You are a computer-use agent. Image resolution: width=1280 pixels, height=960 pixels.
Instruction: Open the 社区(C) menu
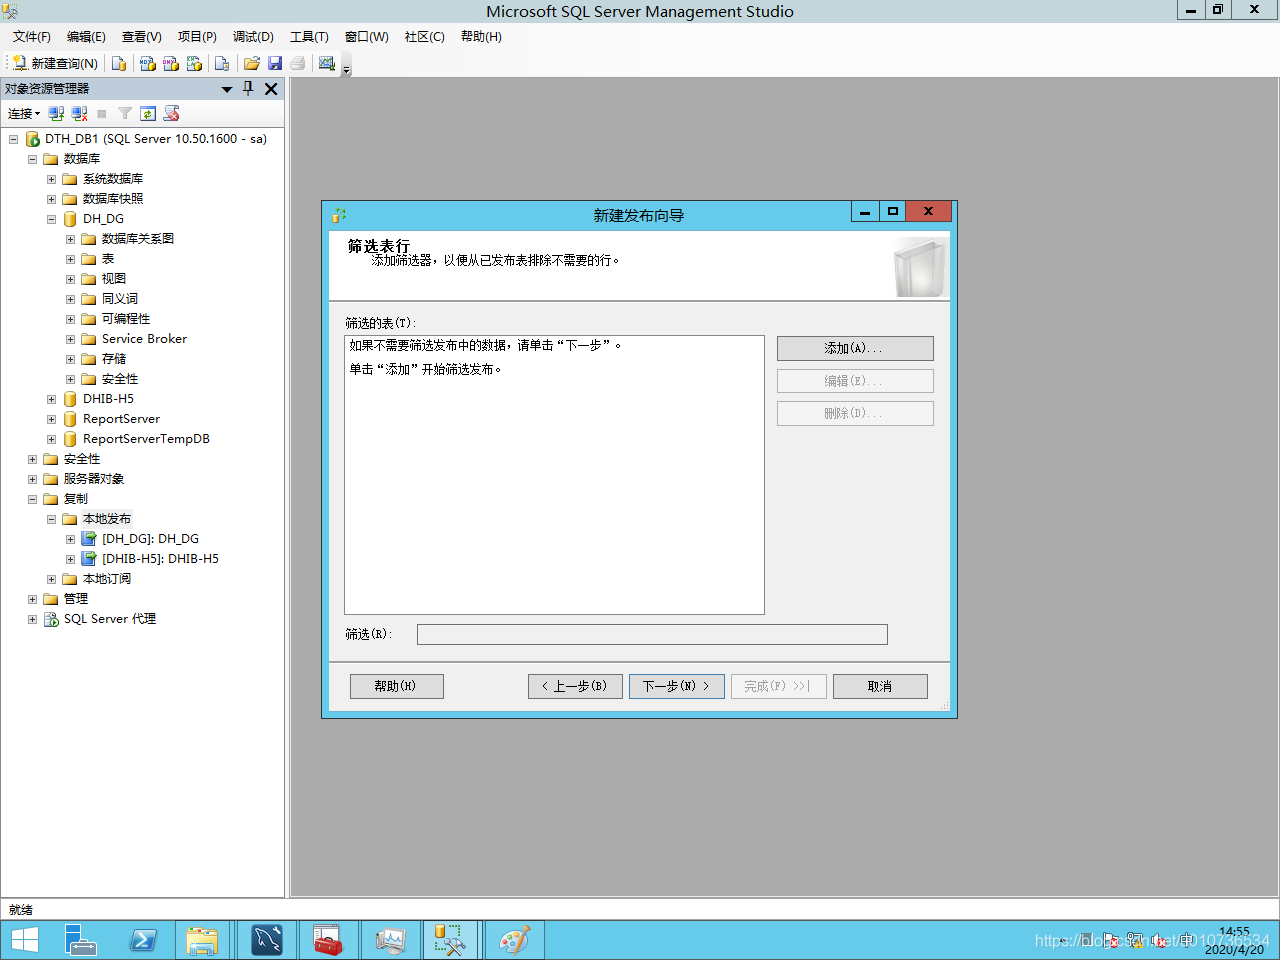click(425, 36)
